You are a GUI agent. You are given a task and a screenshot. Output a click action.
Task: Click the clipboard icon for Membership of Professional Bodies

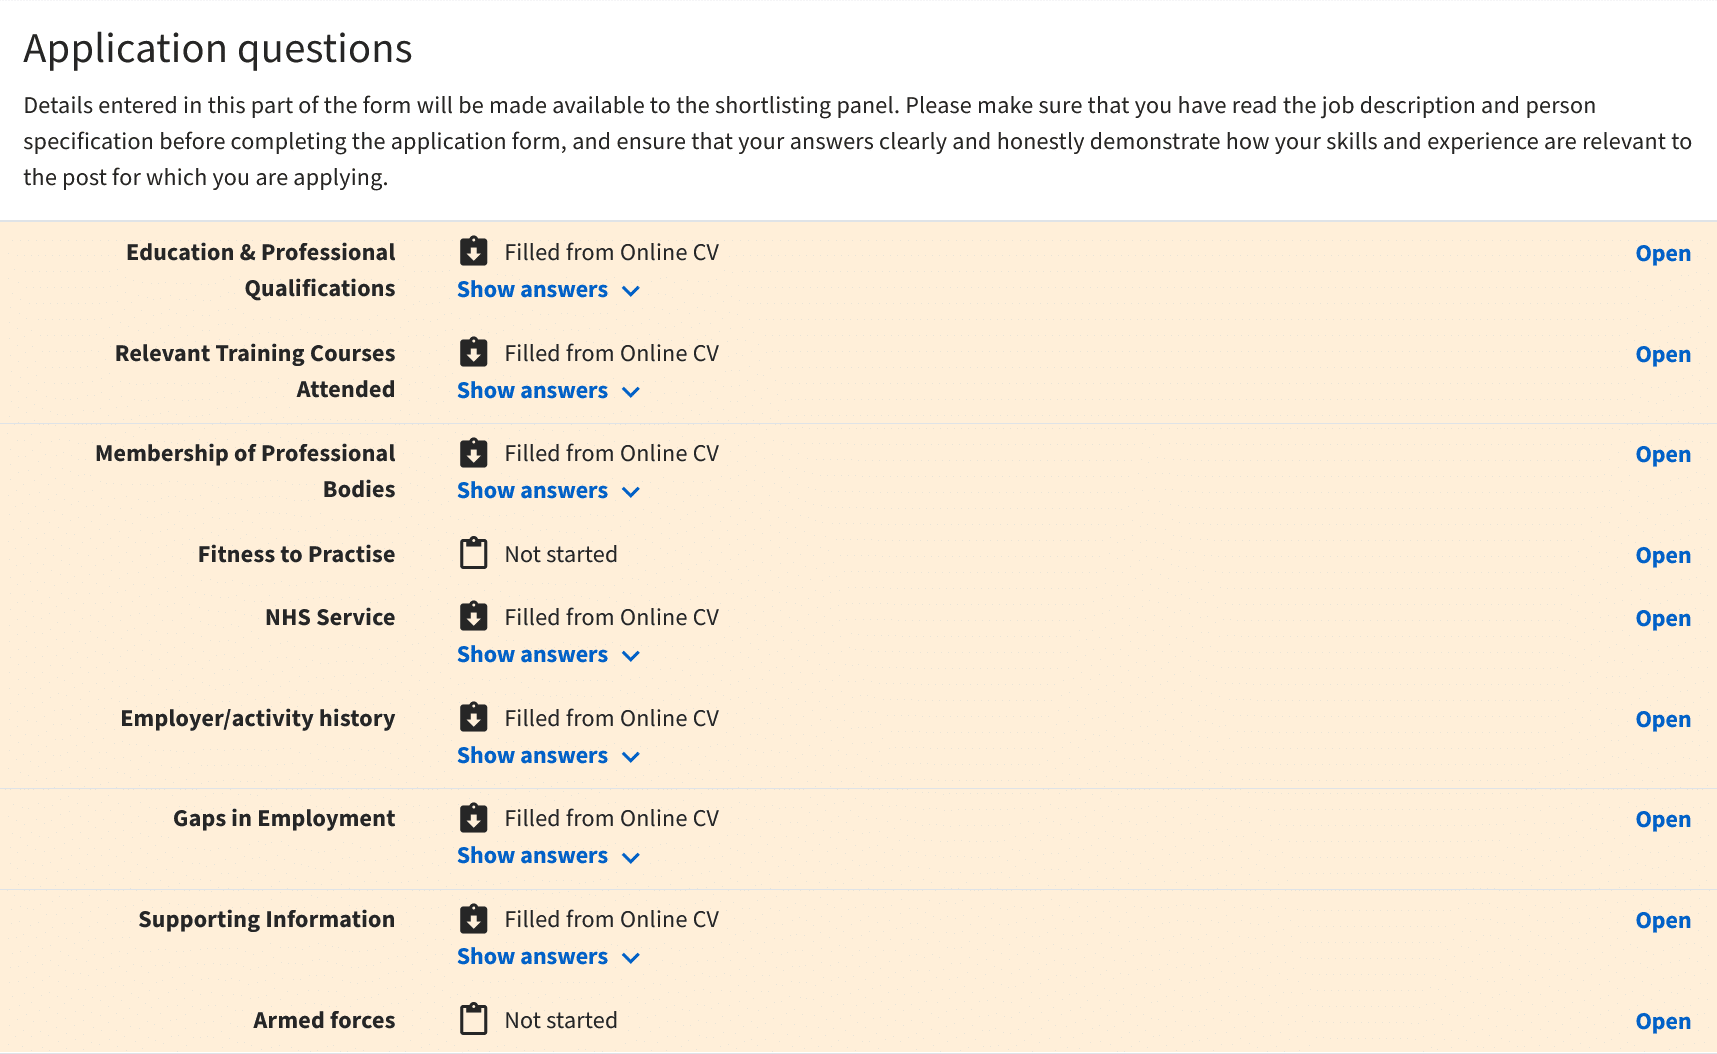(473, 452)
